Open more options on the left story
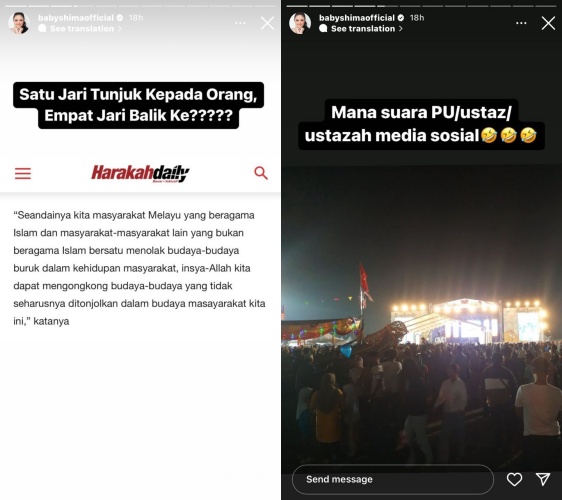The image size is (562, 500). (240, 23)
